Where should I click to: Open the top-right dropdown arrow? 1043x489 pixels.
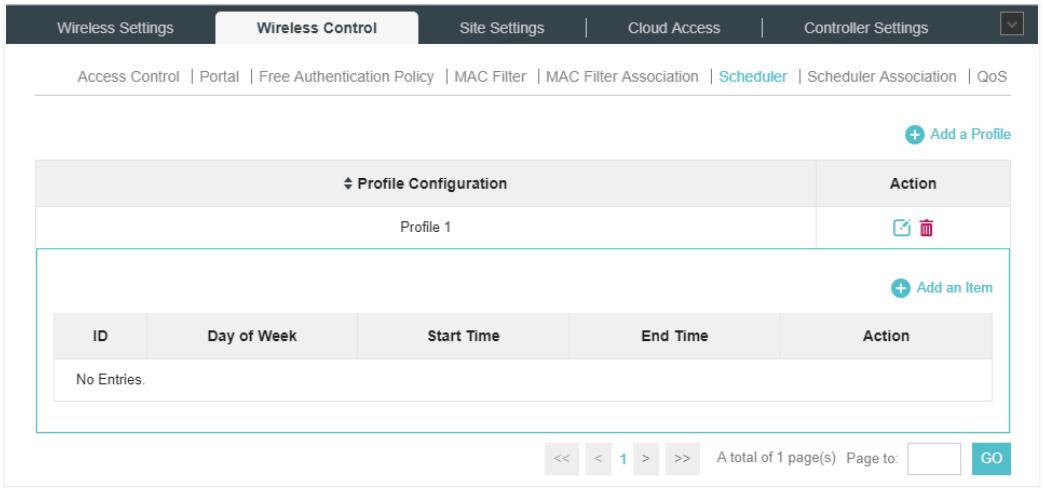click(x=1012, y=25)
